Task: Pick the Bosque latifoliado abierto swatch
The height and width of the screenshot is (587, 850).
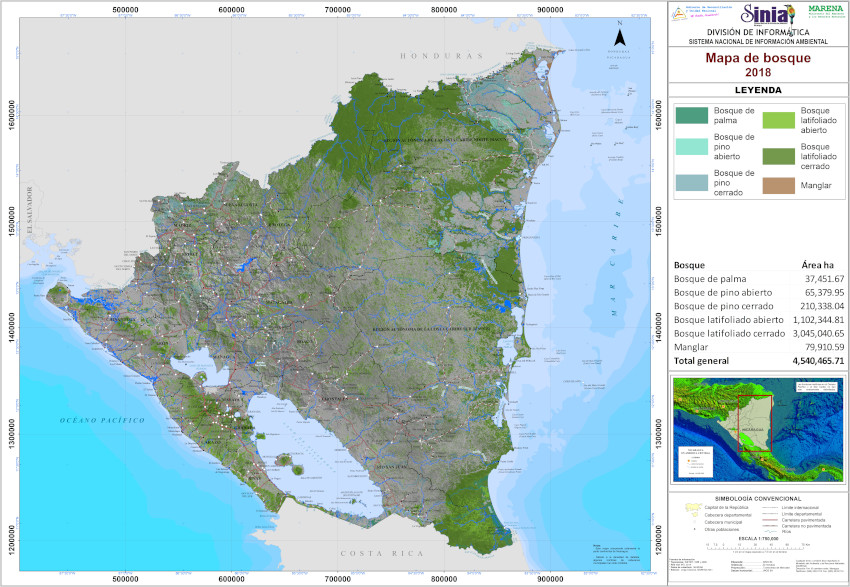Action: click(x=779, y=120)
